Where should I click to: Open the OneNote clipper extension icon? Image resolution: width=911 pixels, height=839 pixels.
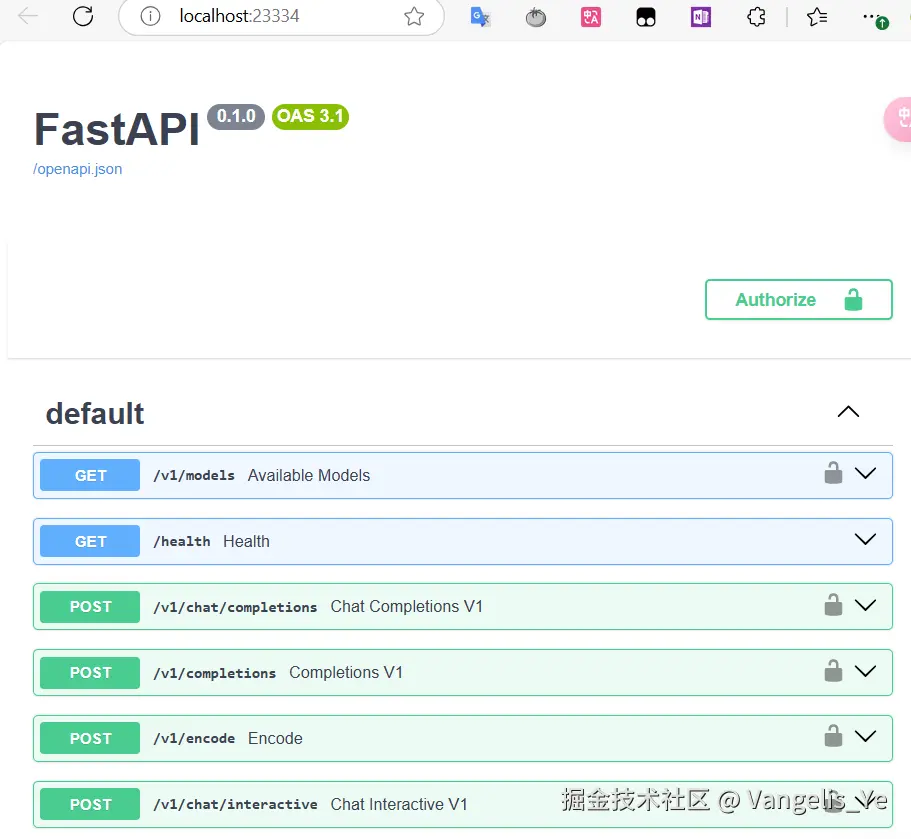point(701,17)
